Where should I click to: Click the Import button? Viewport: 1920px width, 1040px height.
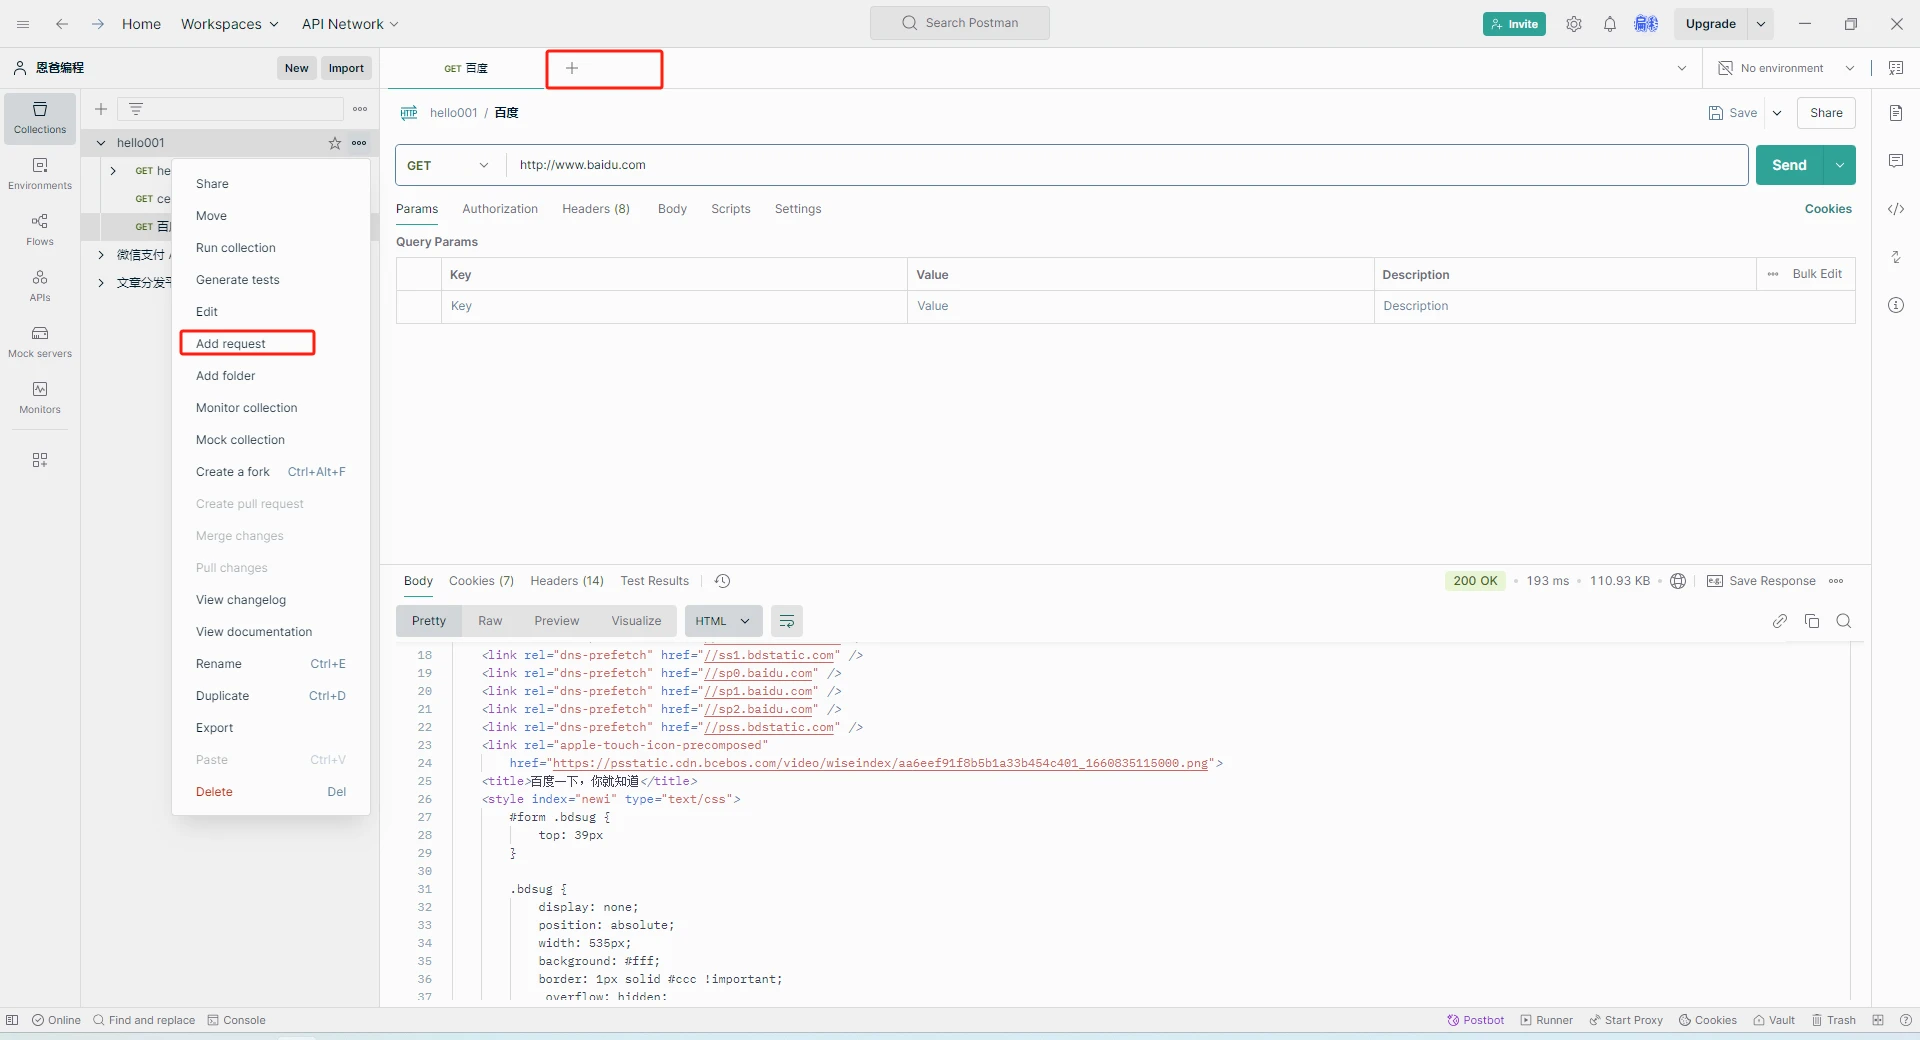click(347, 68)
